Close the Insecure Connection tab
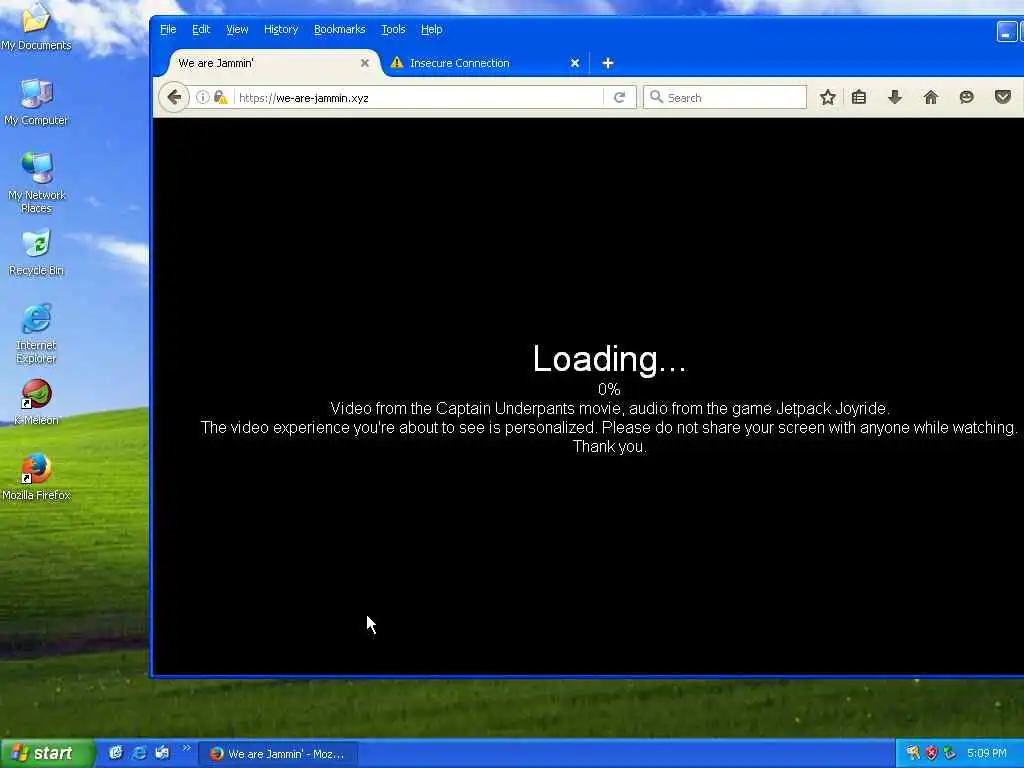Image resolution: width=1024 pixels, height=768 pixels. click(x=575, y=63)
